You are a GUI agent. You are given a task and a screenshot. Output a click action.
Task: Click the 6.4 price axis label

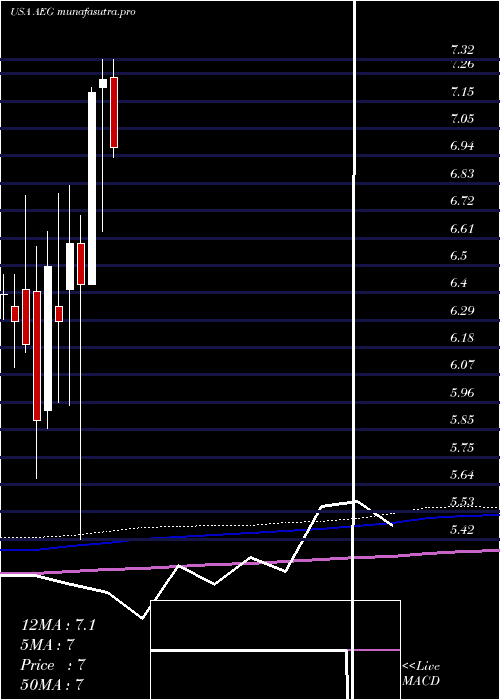tap(458, 283)
